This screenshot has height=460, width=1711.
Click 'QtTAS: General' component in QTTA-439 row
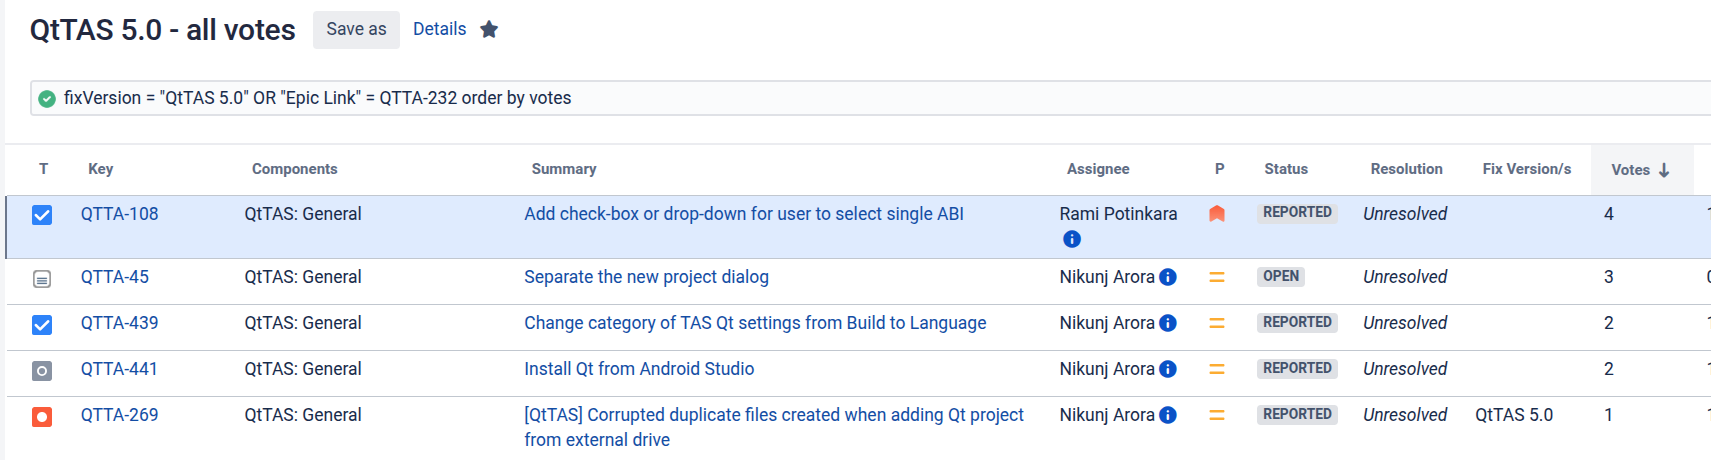point(303,323)
